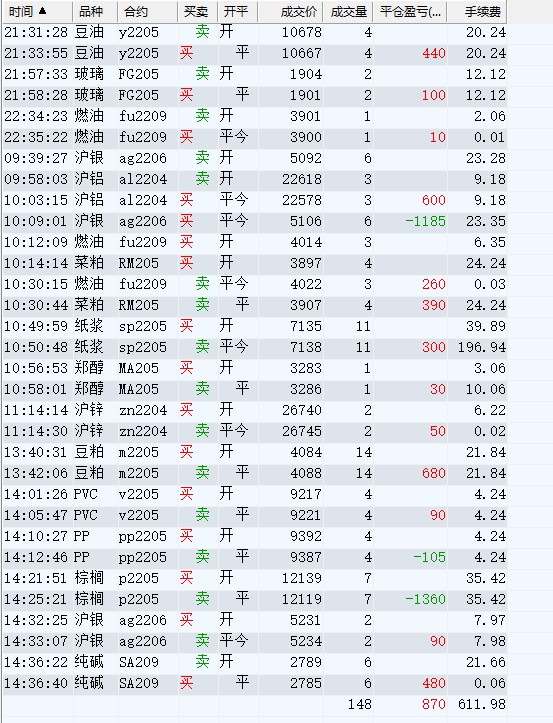Click price 26740 in zn2204 row
The width and height of the screenshot is (553, 723).
coord(302,410)
